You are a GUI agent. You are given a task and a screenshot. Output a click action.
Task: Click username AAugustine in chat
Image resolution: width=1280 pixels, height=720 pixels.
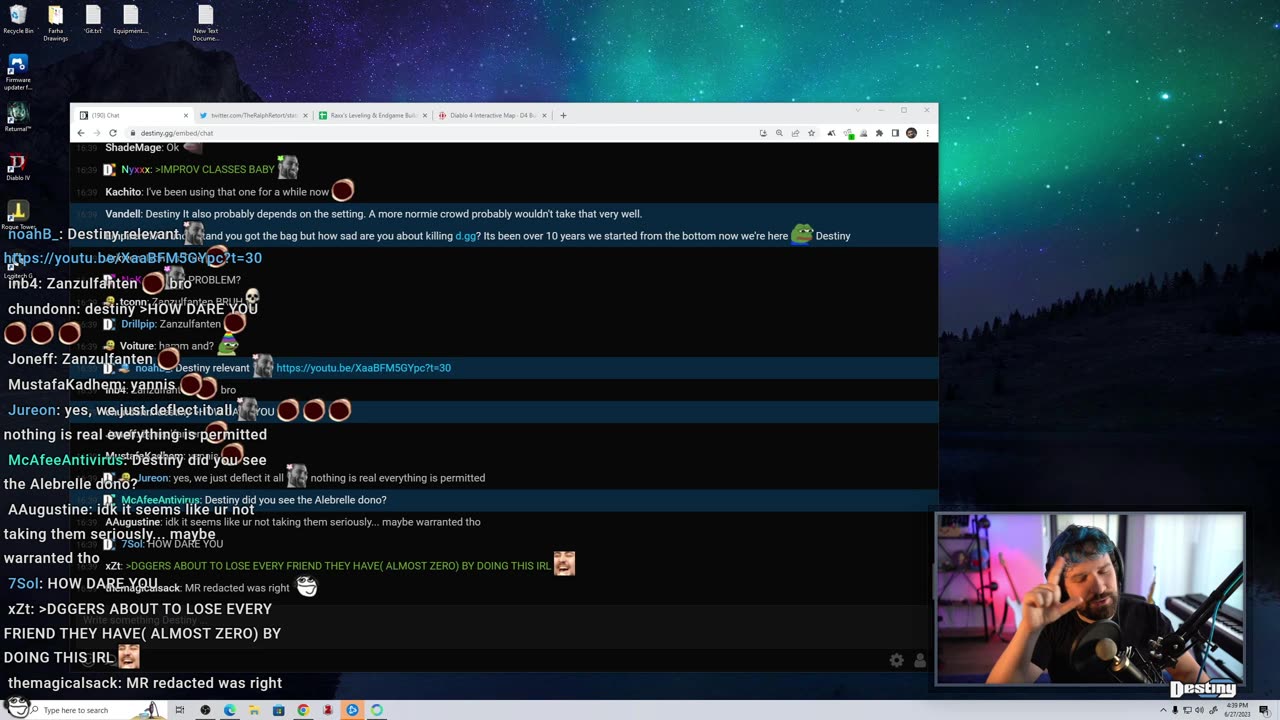point(133,522)
